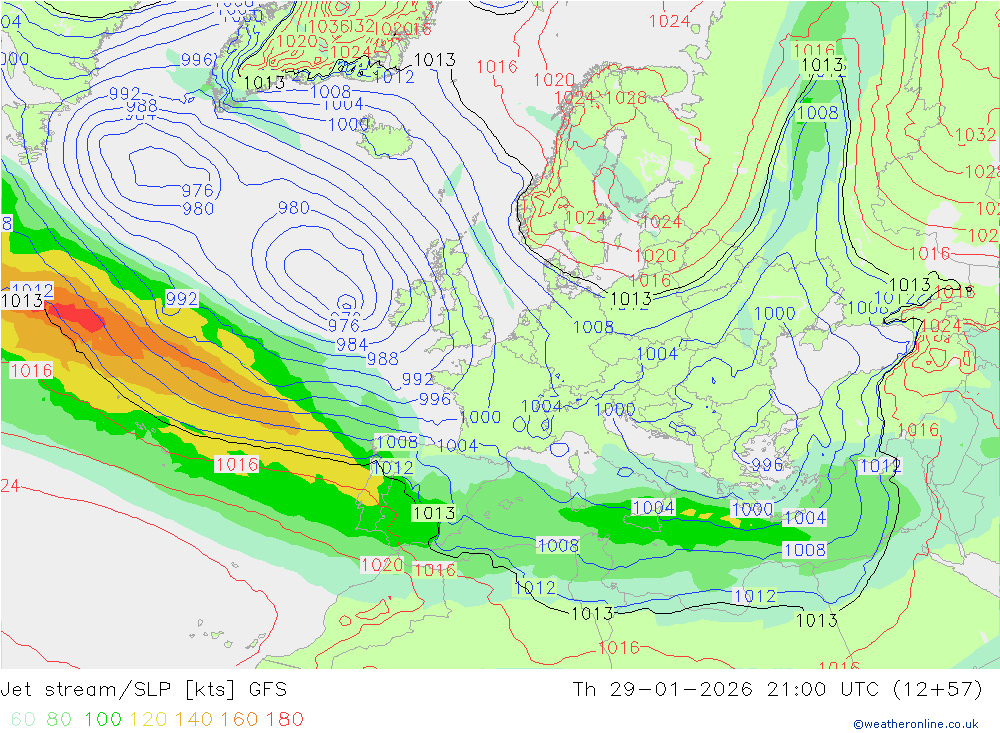1000x733 pixels.
Task: Click the 80 kts legend value
Action: coord(59,719)
